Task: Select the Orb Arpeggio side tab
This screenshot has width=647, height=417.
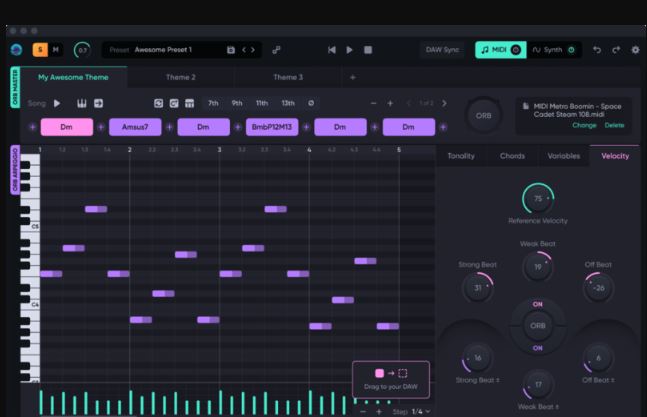Action: coord(15,169)
